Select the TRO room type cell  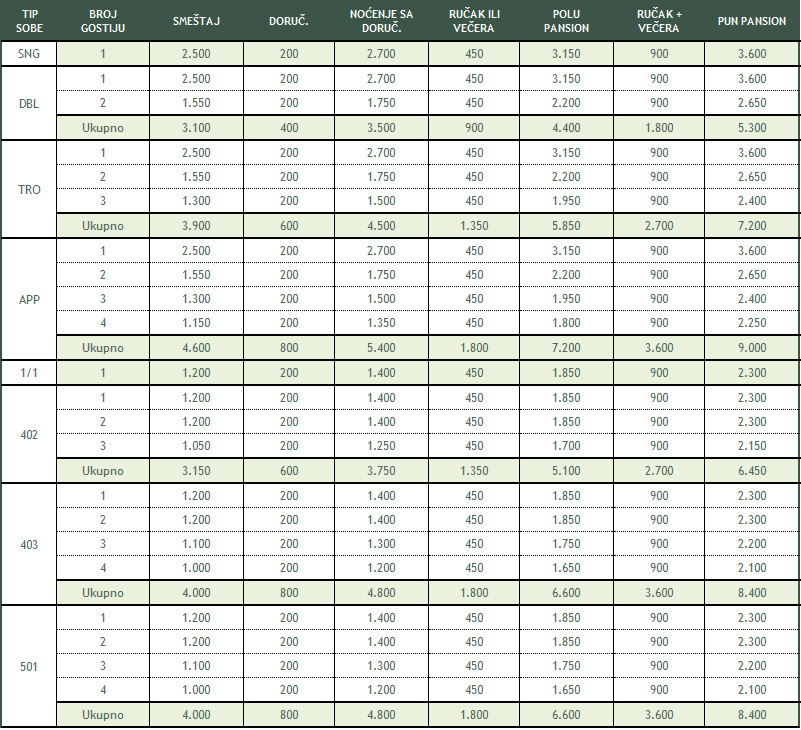(x=29, y=190)
